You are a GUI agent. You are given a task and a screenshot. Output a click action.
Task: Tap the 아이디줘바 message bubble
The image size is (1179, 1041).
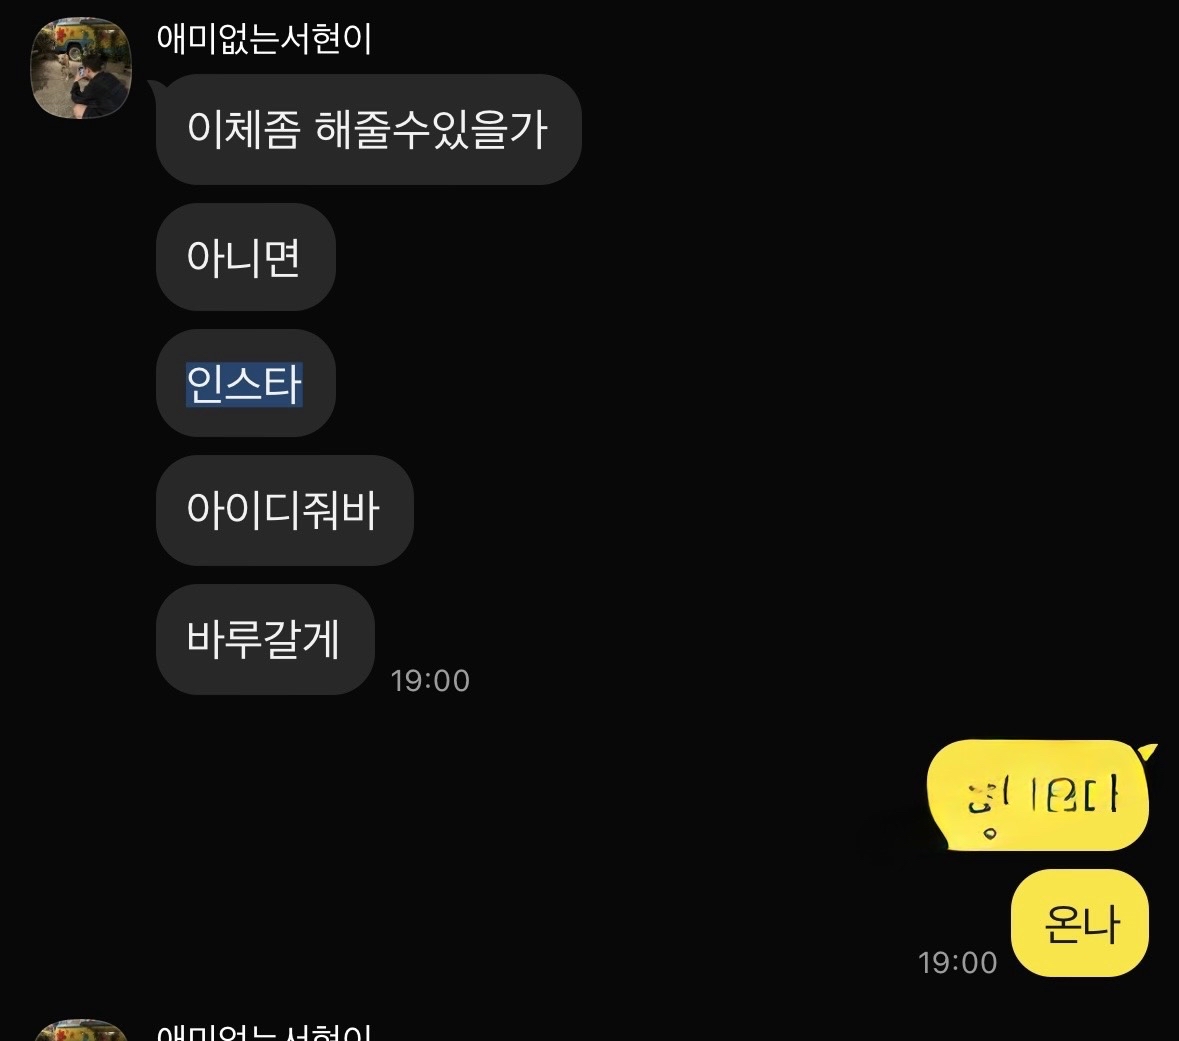tap(284, 510)
